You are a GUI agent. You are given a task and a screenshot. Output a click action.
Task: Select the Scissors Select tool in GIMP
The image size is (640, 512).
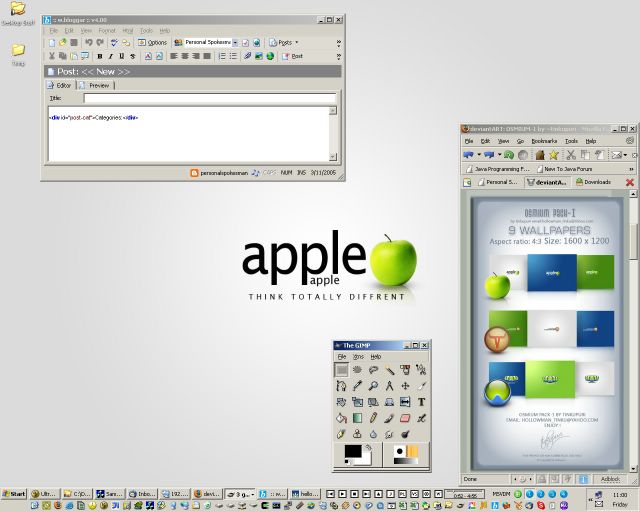(421, 370)
